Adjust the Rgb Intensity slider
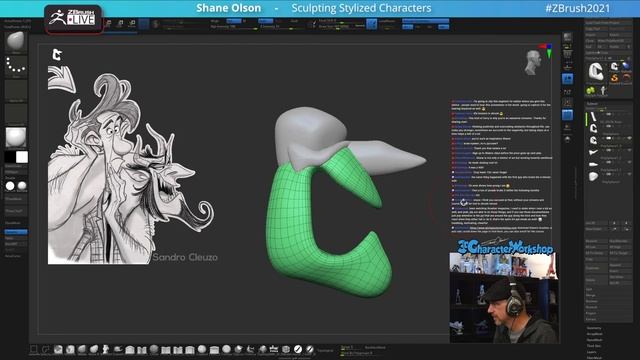Viewport: 640px width, 360px height. [x=234, y=27]
